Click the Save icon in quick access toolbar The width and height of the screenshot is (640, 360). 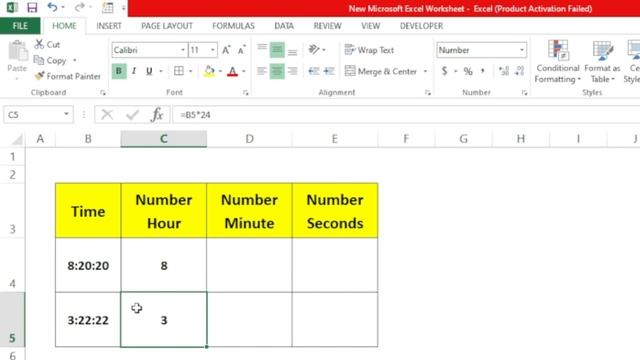click(x=32, y=7)
